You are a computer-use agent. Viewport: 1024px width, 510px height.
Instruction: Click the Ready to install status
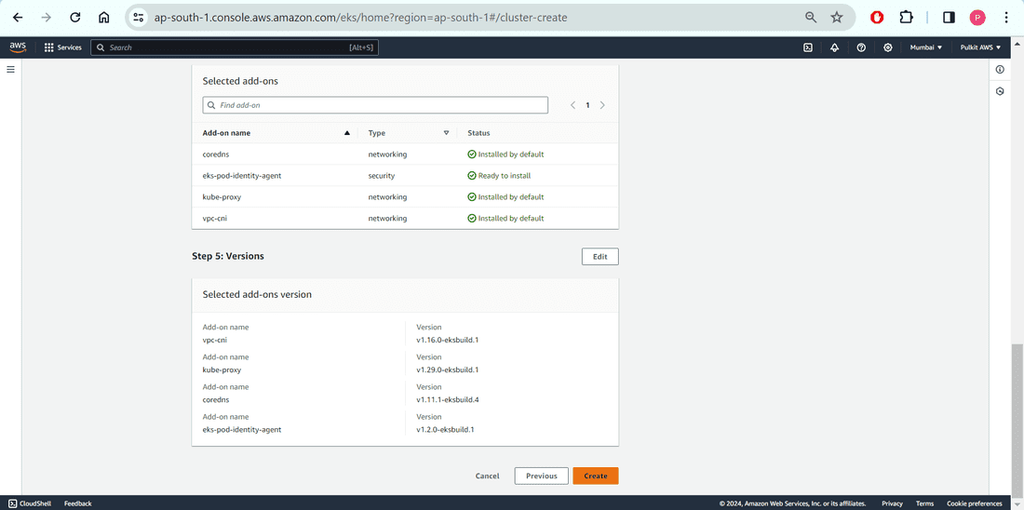(x=499, y=176)
